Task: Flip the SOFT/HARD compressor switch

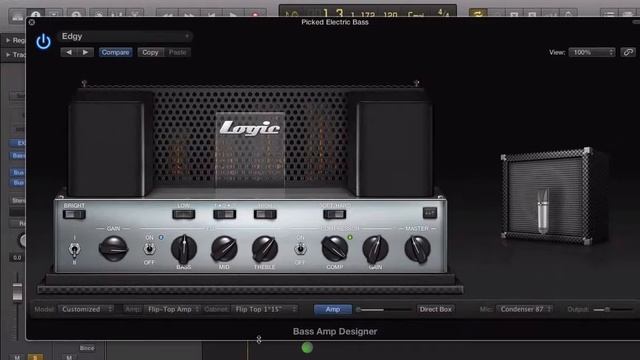Action: pyautogui.click(x=335, y=214)
